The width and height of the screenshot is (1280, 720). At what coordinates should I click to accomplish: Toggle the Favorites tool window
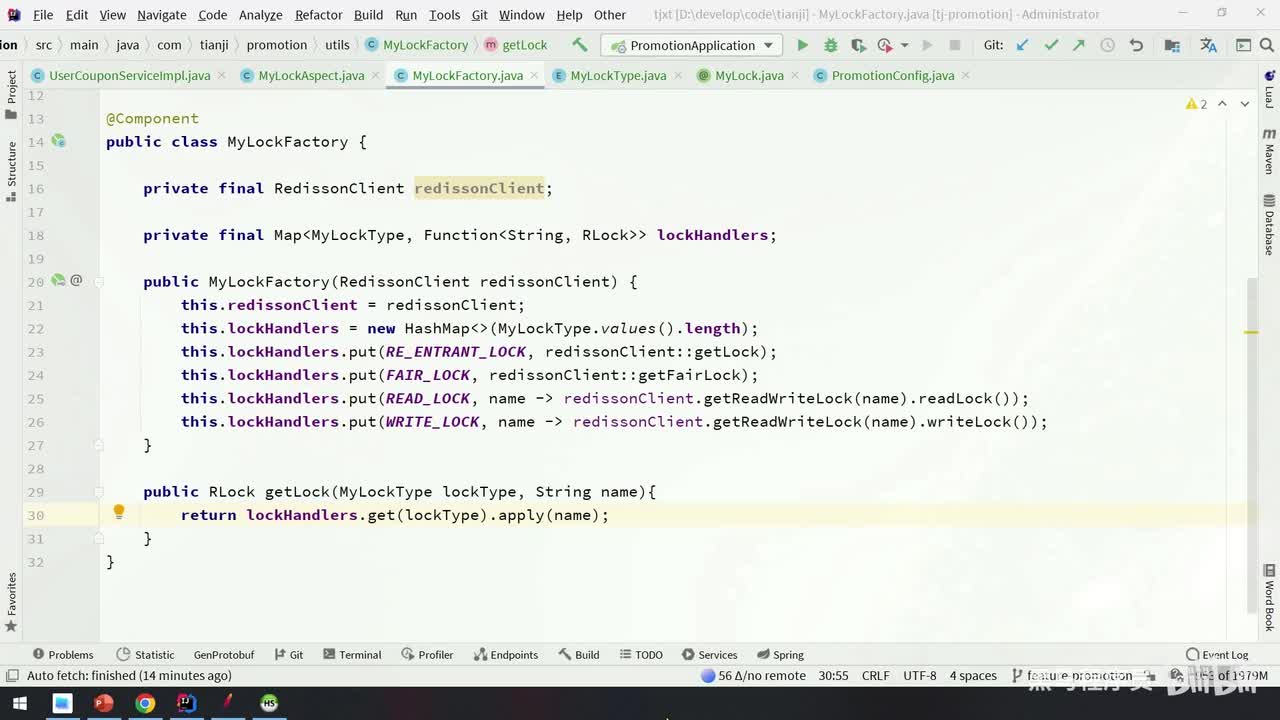(x=11, y=601)
